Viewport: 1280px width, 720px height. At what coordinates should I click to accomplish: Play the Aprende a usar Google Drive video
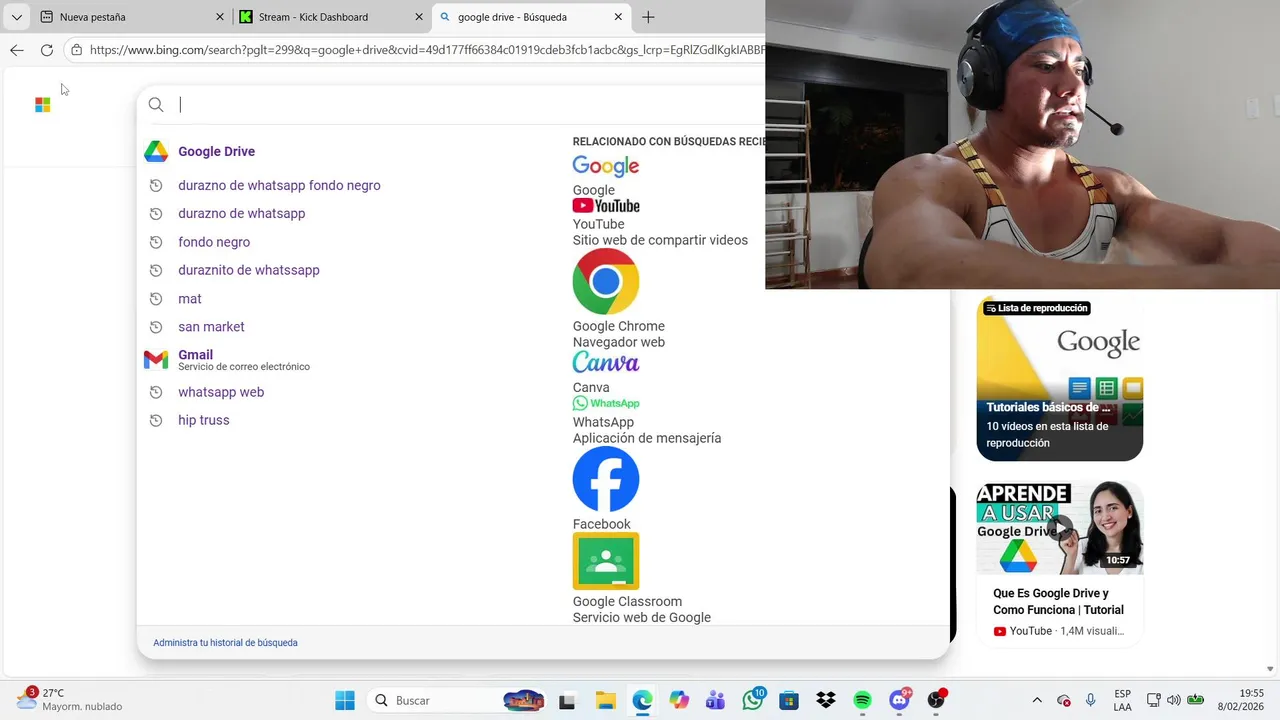[x=1060, y=528]
